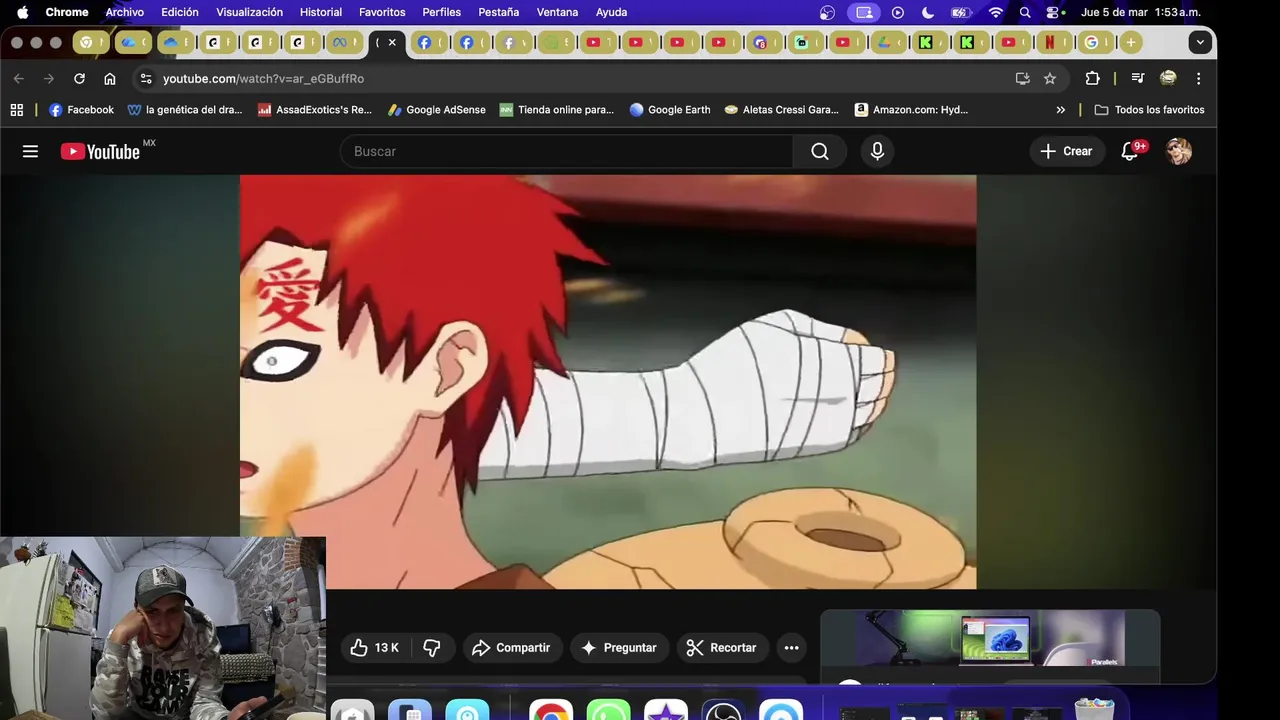Bookmark this page with the star icon
Image resolution: width=1280 pixels, height=720 pixels.
tap(1050, 78)
